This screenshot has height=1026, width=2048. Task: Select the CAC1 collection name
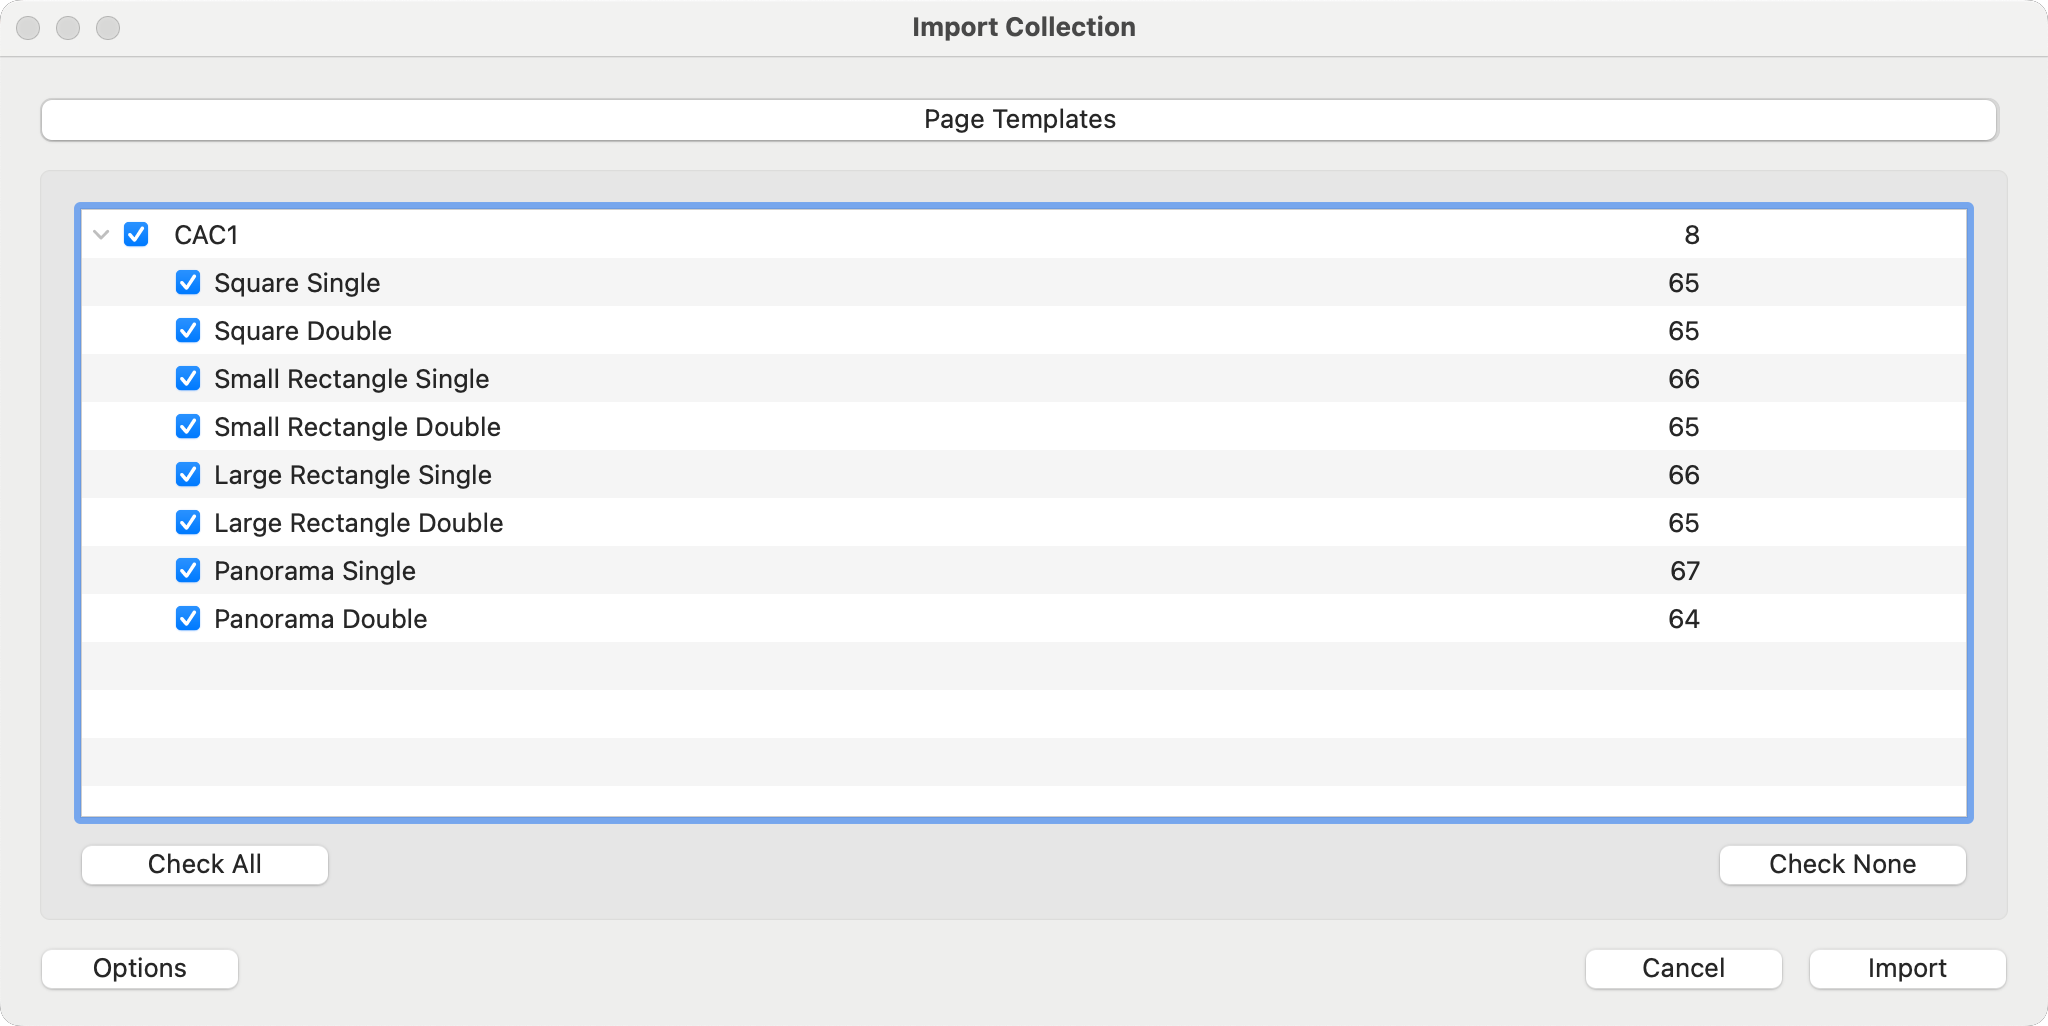206,235
